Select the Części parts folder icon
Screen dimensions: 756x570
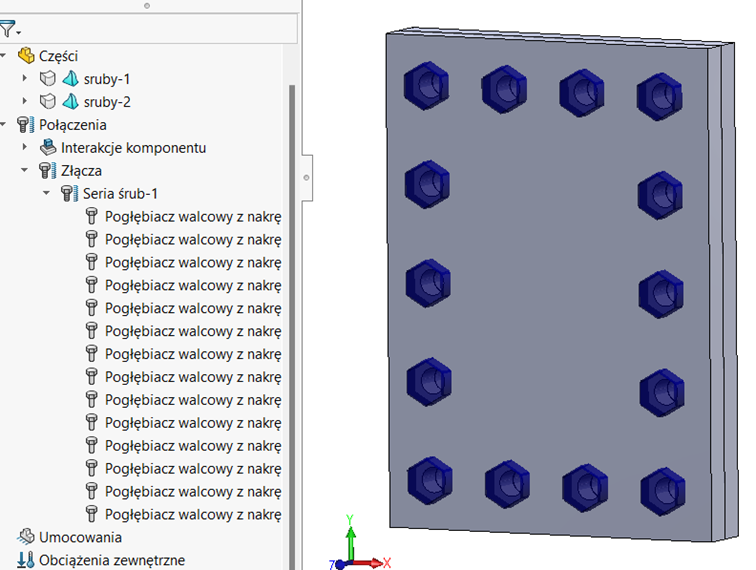pyautogui.click(x=26, y=56)
